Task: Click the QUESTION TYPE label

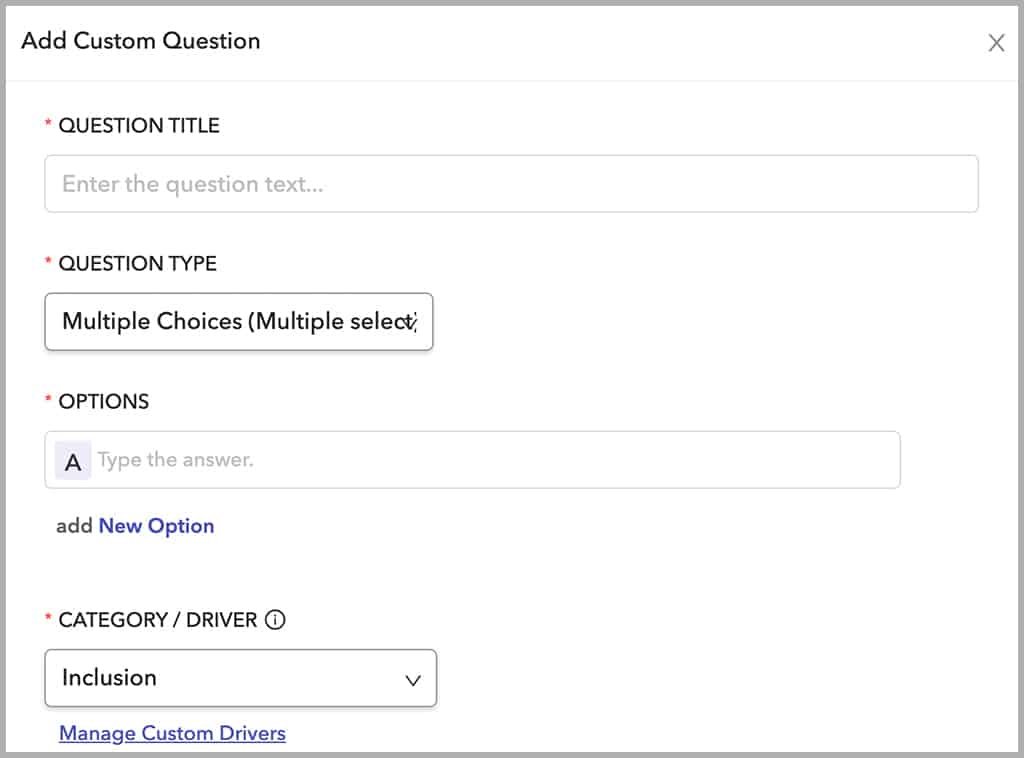Action: coord(138,264)
